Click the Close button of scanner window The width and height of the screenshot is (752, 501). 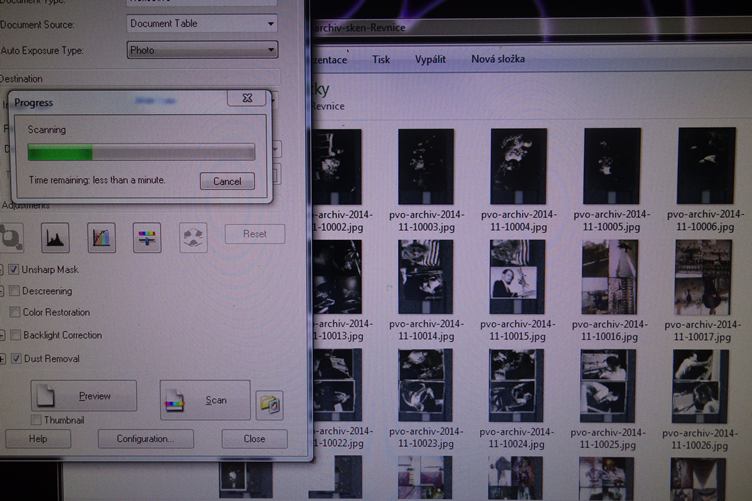point(254,439)
